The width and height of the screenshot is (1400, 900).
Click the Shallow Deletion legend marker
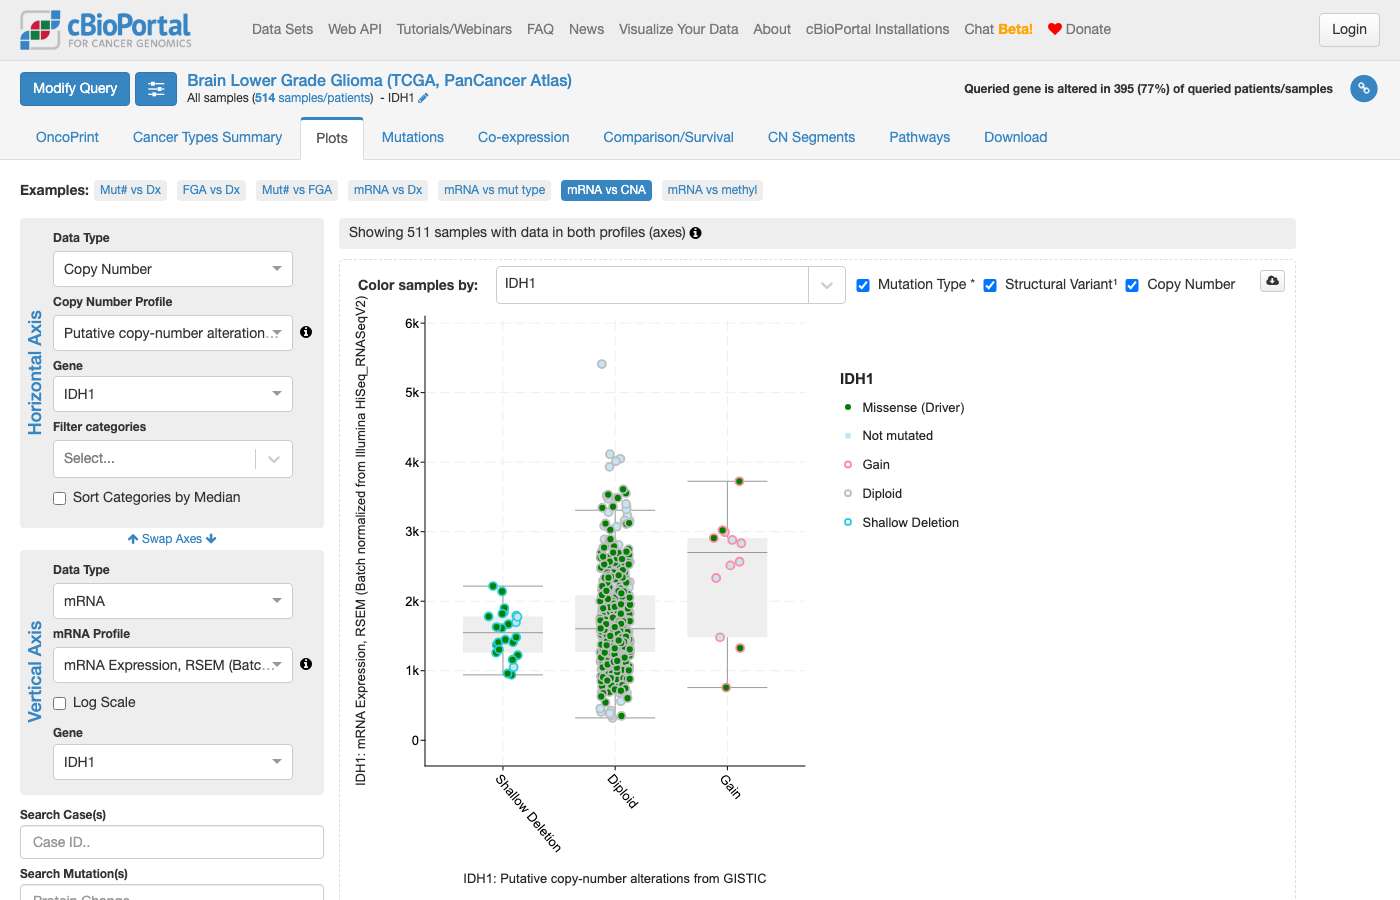(x=848, y=522)
